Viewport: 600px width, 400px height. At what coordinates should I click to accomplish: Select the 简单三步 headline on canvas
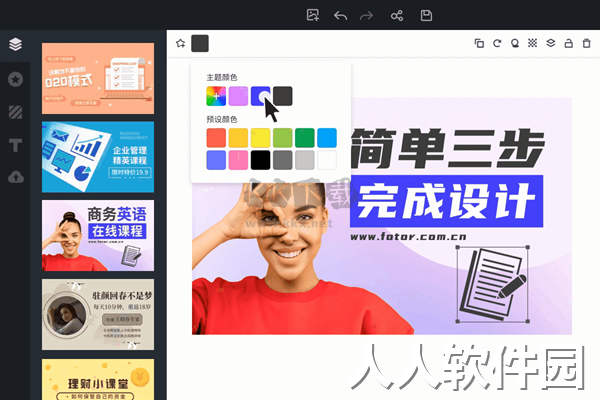(447, 149)
